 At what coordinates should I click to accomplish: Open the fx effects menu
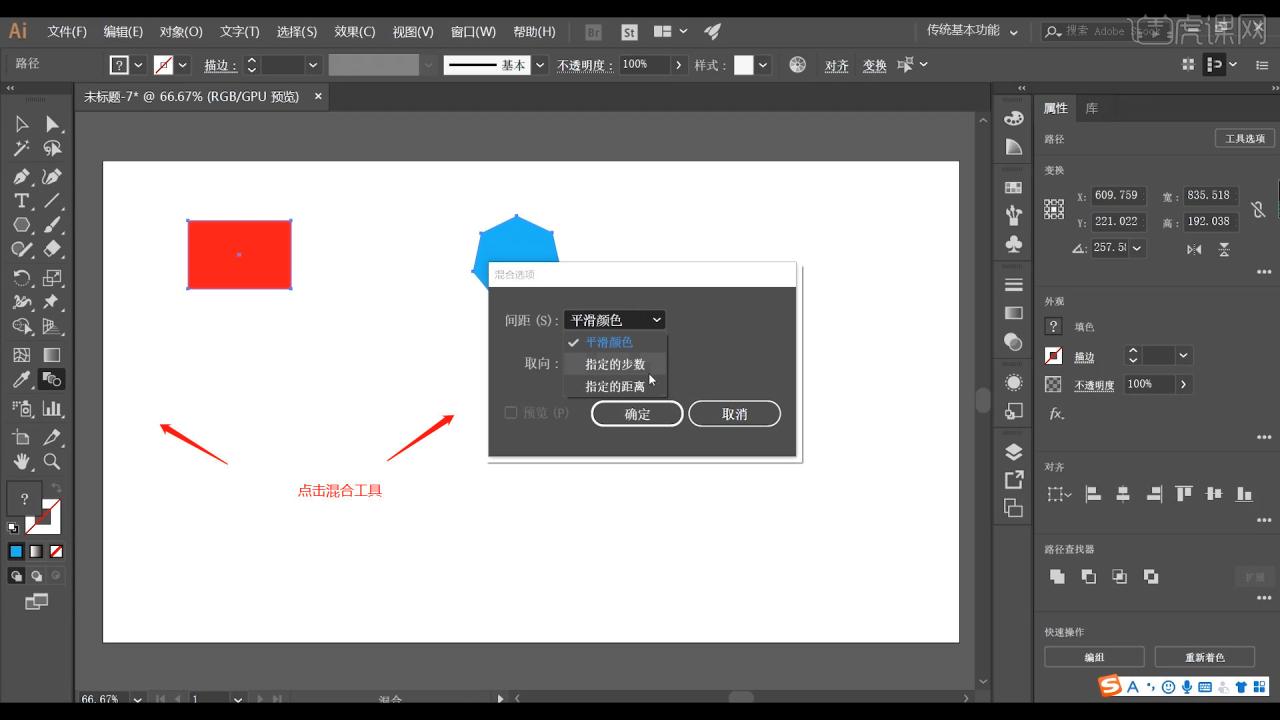click(x=1056, y=413)
